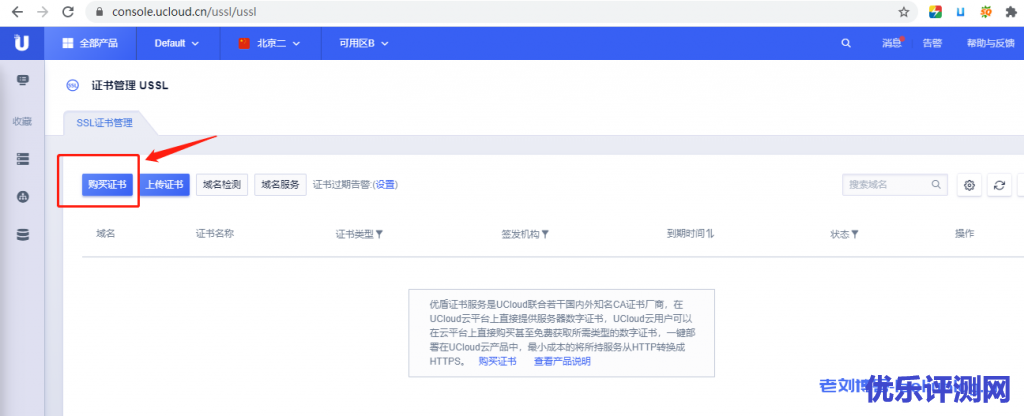Screen dimensions: 1024x416
Task: Open the server list sidebar icon
Action: (x=23, y=159)
